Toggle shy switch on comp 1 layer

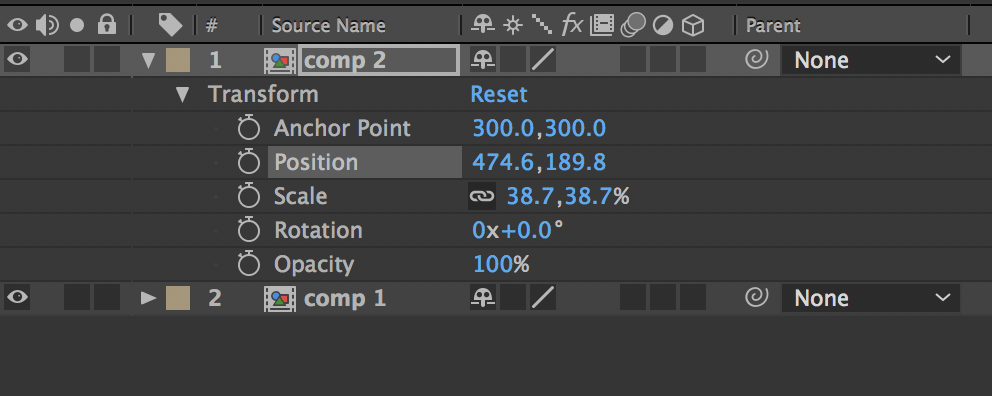pyautogui.click(x=483, y=297)
